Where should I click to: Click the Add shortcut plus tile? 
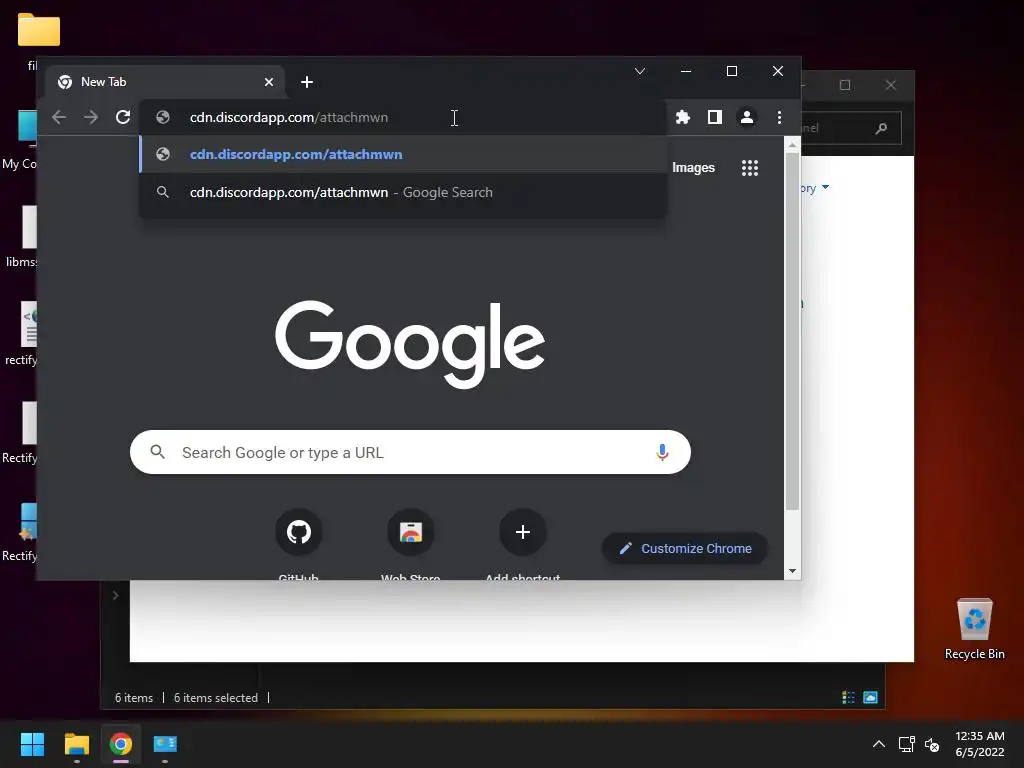pos(522,532)
